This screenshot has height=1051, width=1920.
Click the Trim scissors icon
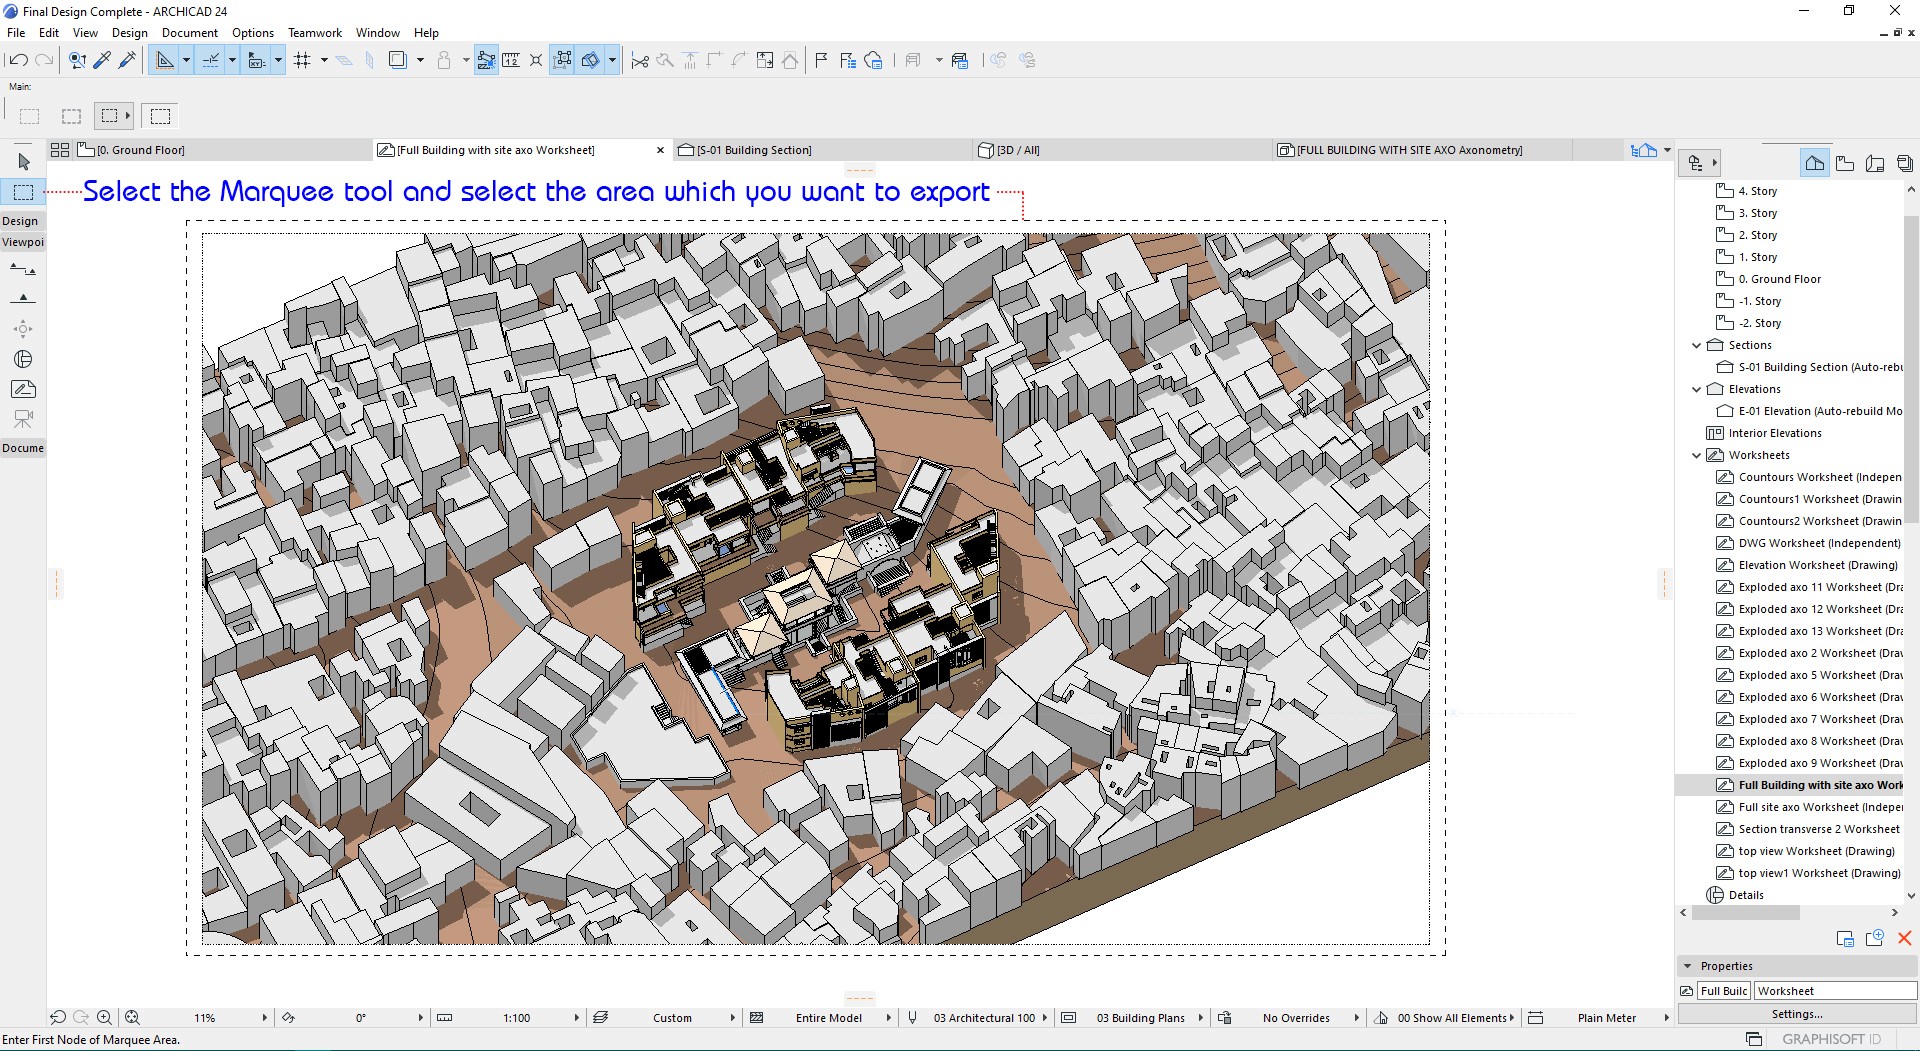(640, 61)
